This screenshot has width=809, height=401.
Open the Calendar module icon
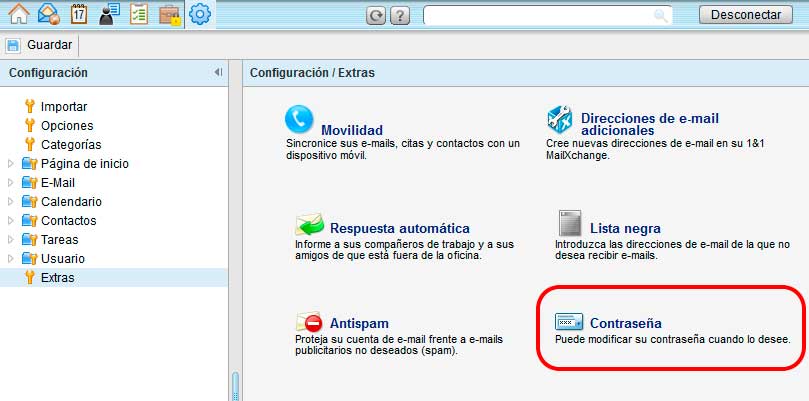(78, 14)
